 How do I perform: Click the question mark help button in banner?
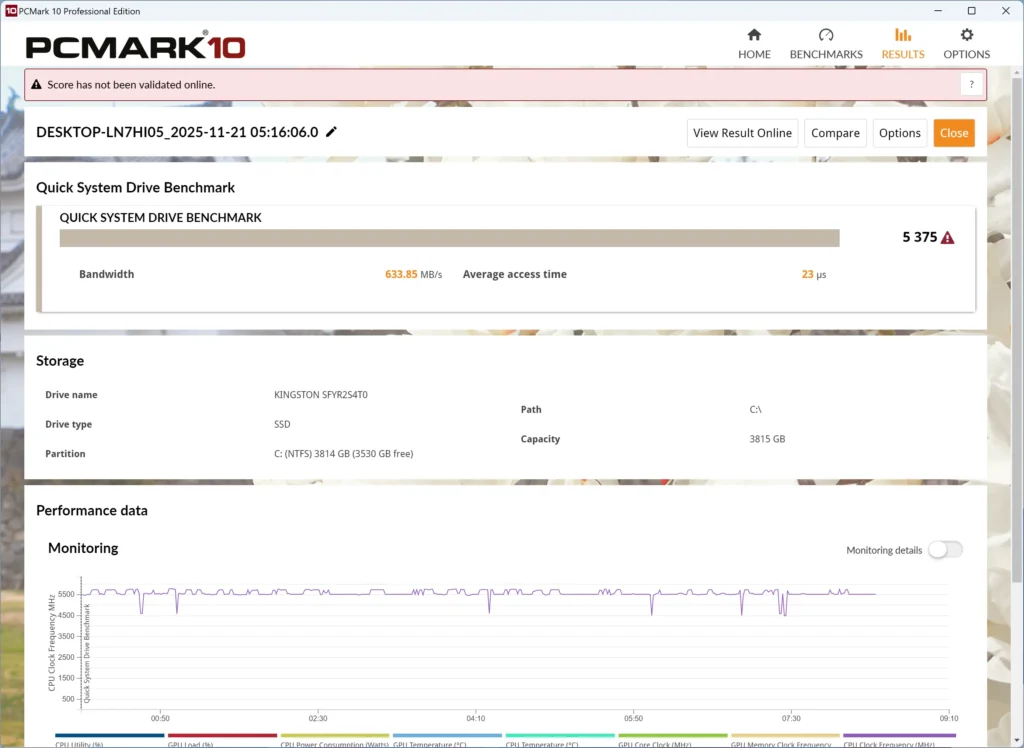970,85
